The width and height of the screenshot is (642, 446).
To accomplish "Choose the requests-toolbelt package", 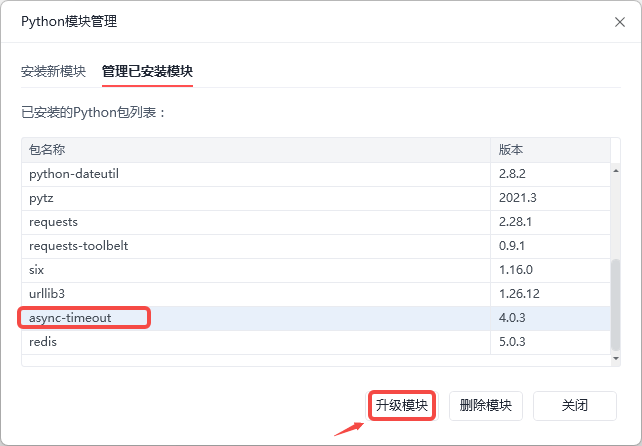I will [79, 246].
